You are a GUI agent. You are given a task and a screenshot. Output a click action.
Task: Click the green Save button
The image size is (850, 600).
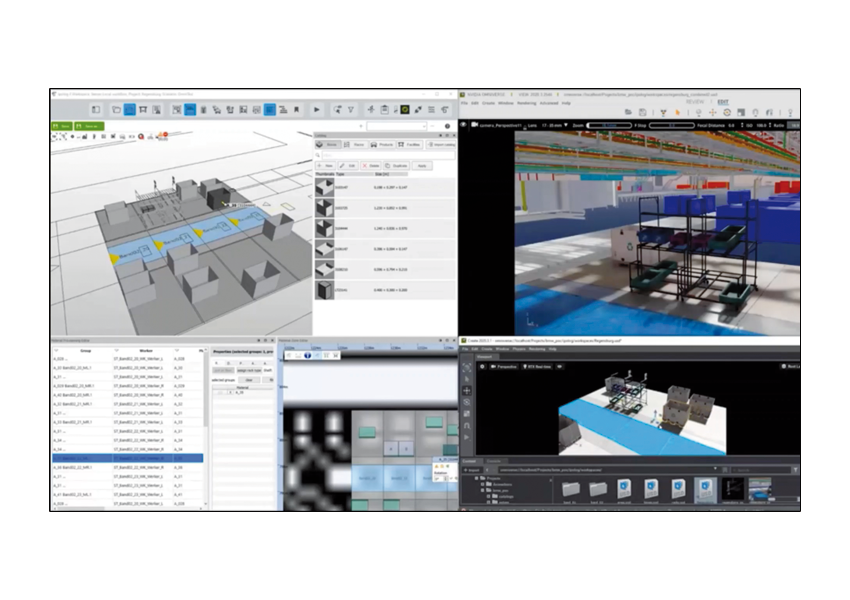pos(62,126)
